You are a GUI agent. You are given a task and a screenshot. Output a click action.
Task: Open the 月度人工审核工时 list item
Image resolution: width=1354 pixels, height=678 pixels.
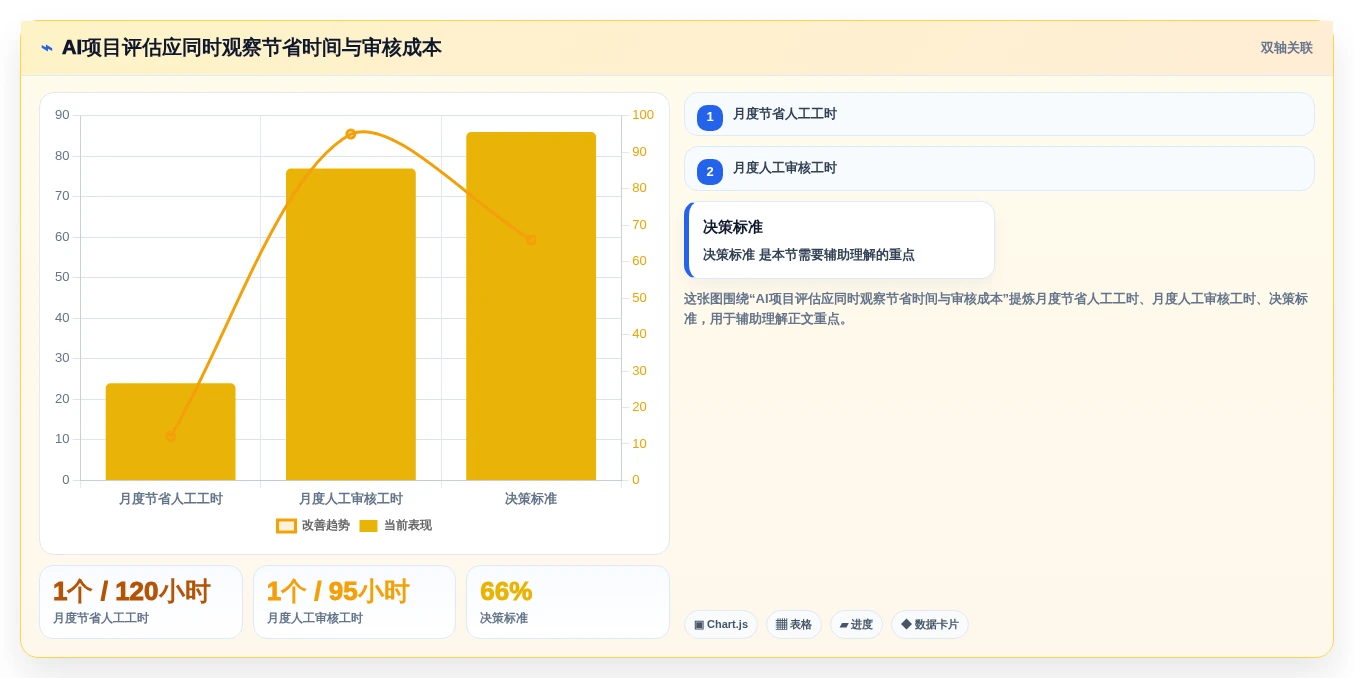click(x=999, y=168)
